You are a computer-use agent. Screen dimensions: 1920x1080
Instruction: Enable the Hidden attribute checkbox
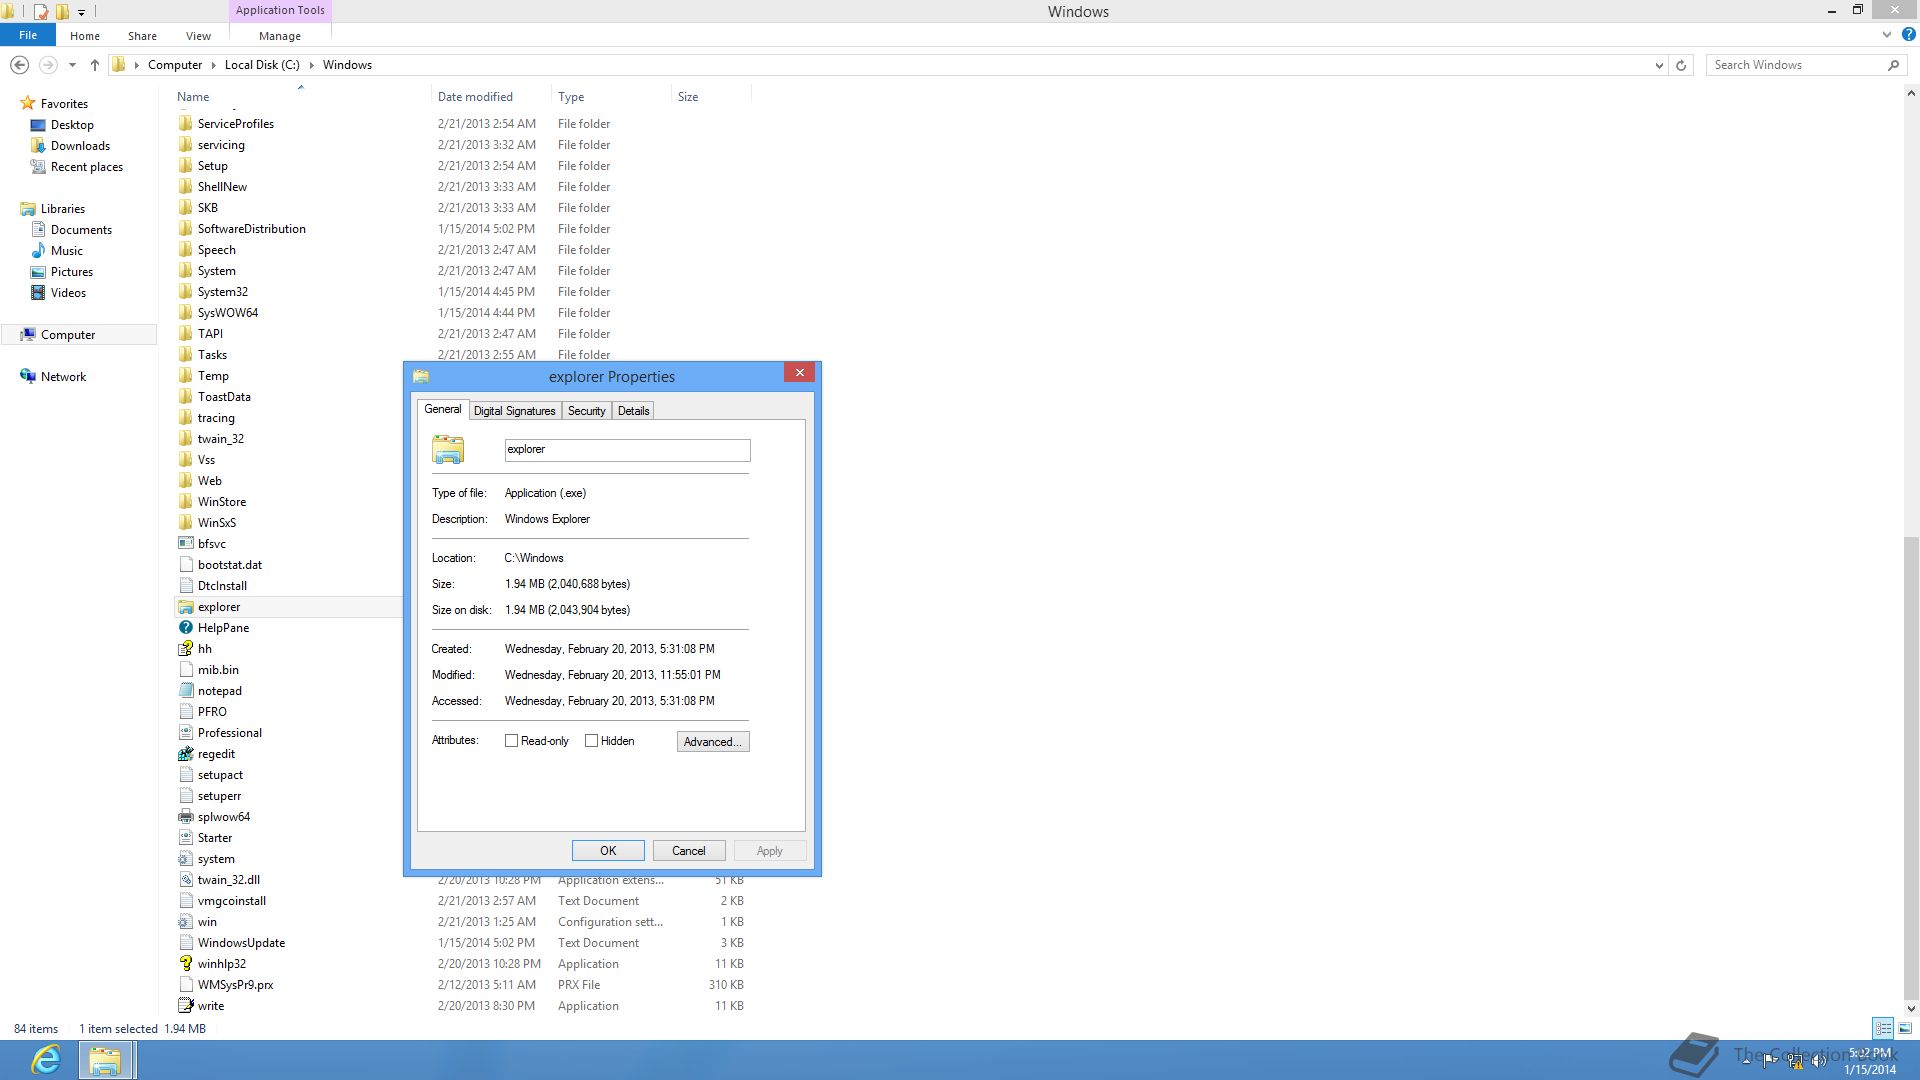pyautogui.click(x=591, y=741)
